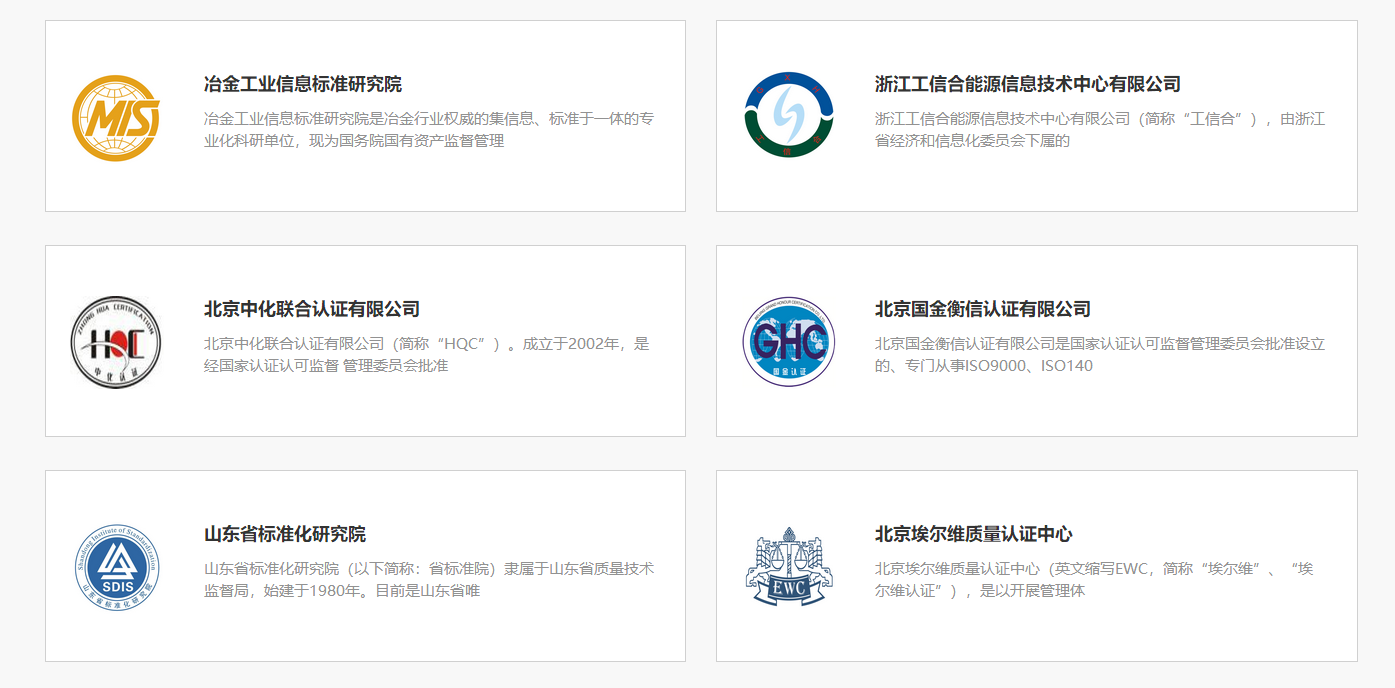Image resolution: width=1395 pixels, height=688 pixels.
Task: Open 北京埃尔维质量认证中心 title link
Action: point(974,534)
